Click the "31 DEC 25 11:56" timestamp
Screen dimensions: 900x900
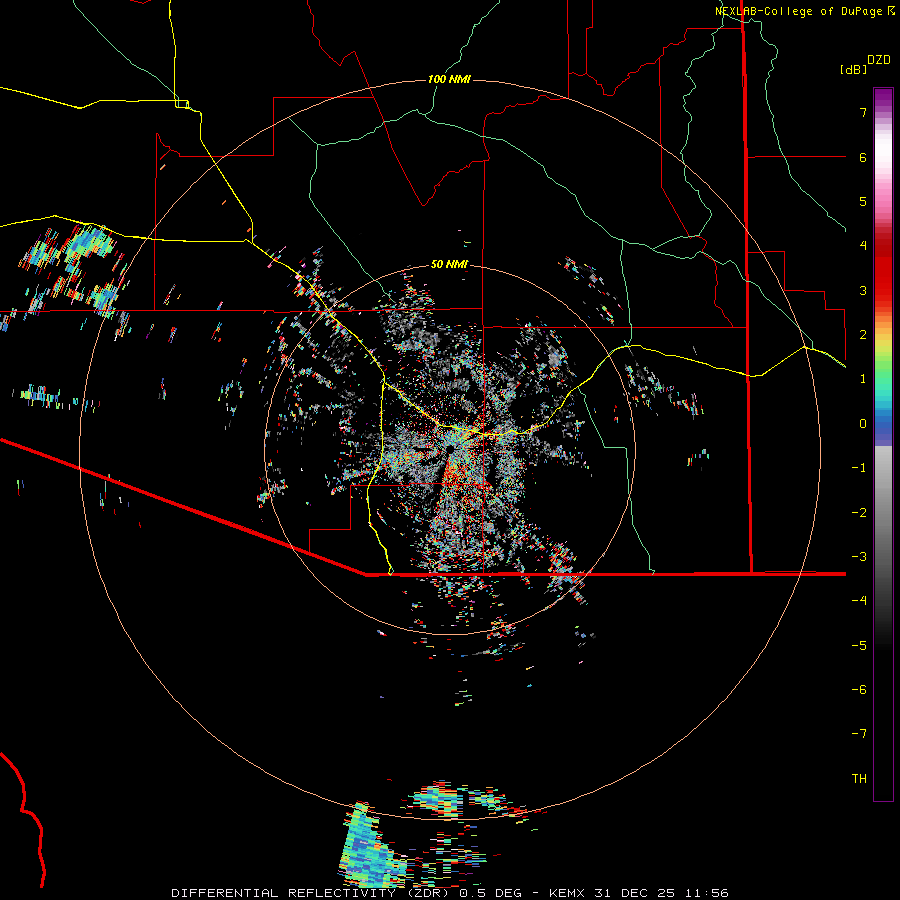[661, 893]
